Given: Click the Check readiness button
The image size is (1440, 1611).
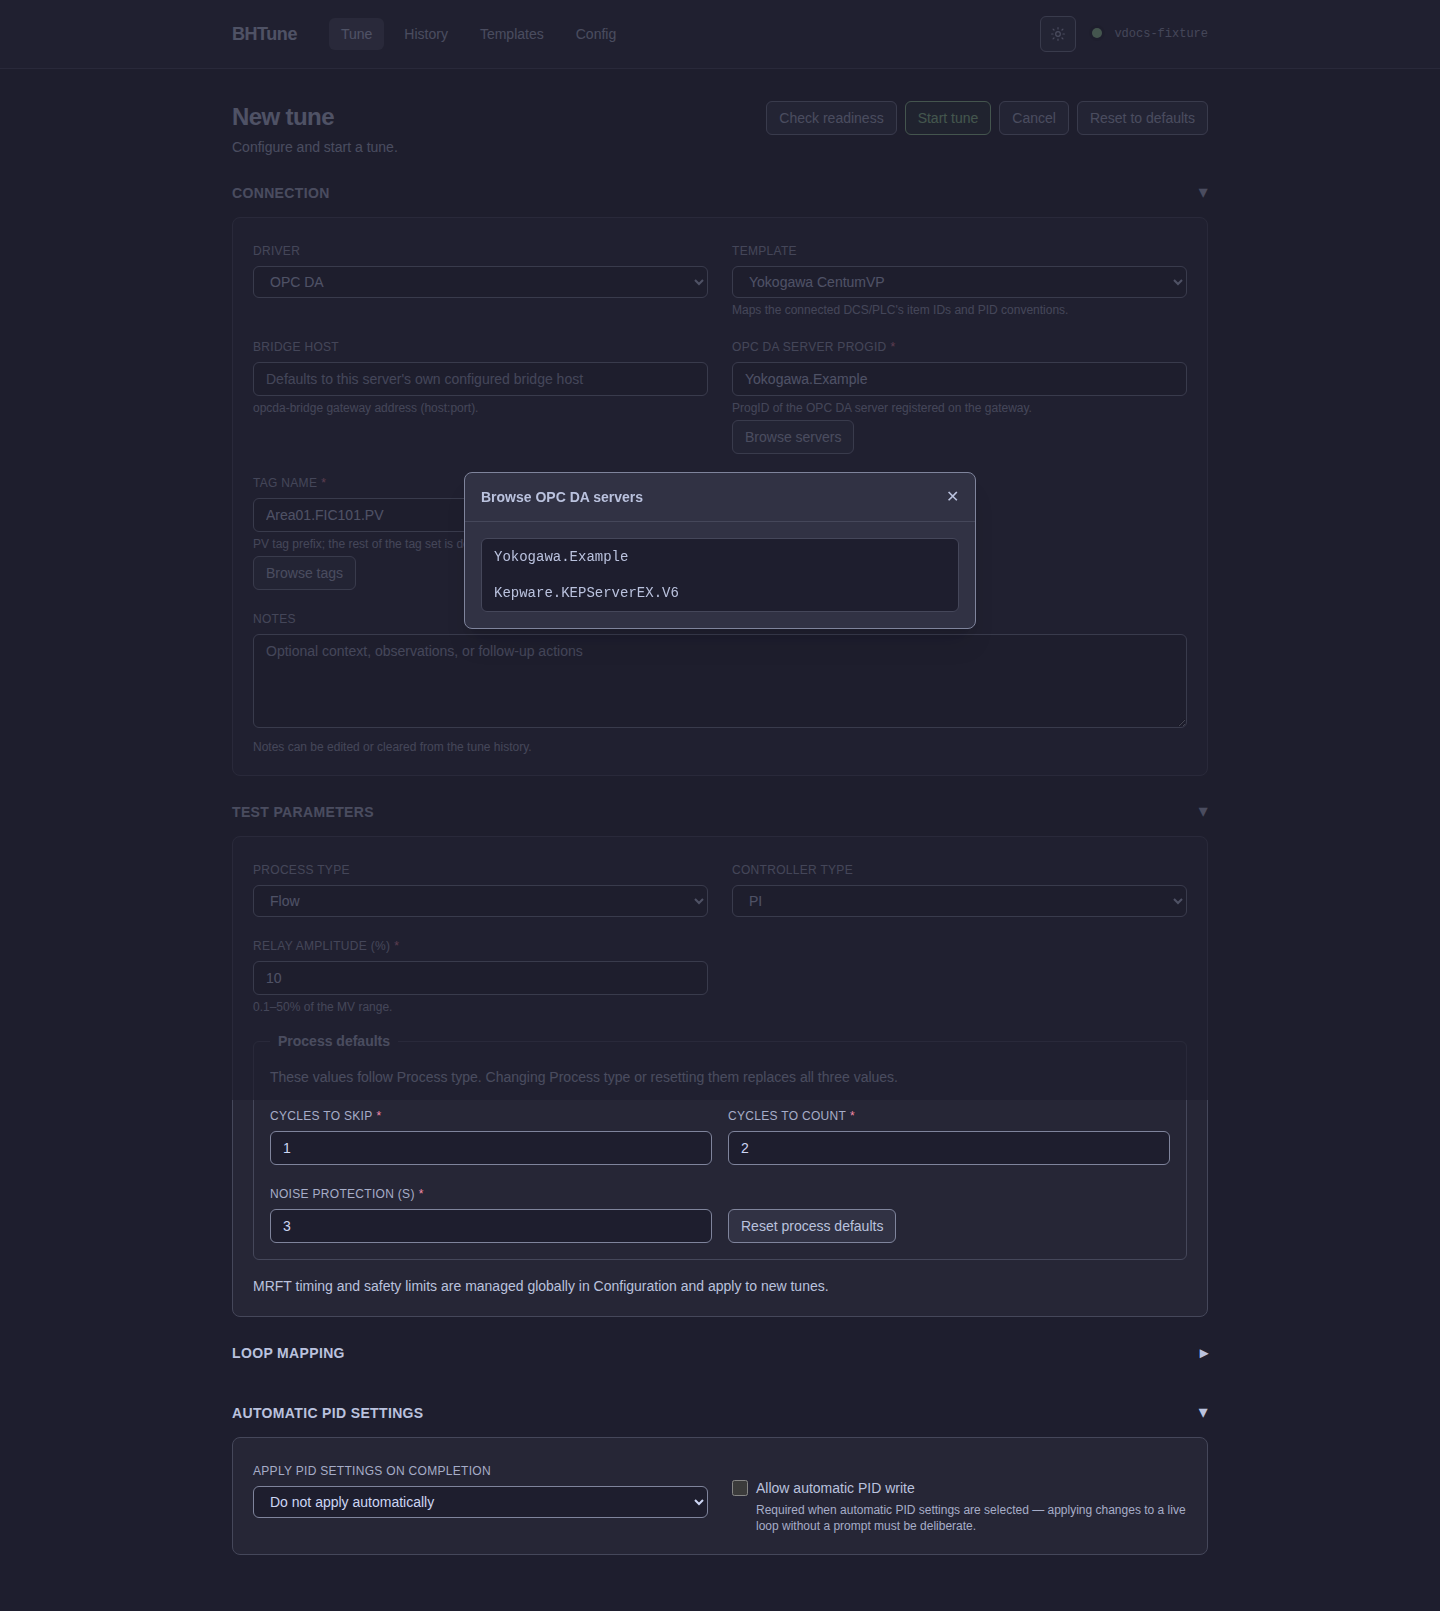Looking at the screenshot, I should tap(831, 118).
